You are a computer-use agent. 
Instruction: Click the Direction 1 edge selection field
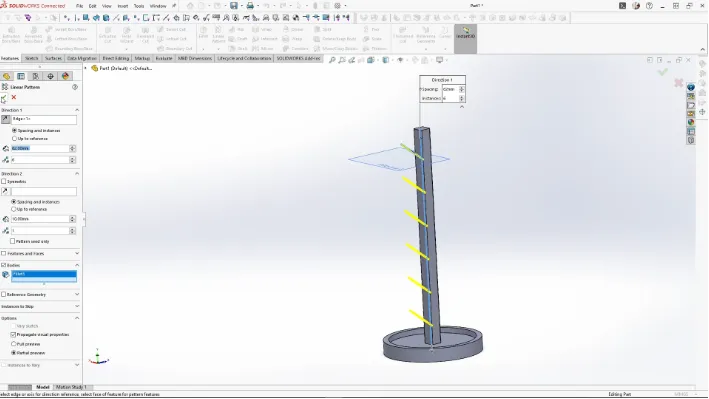44,119
